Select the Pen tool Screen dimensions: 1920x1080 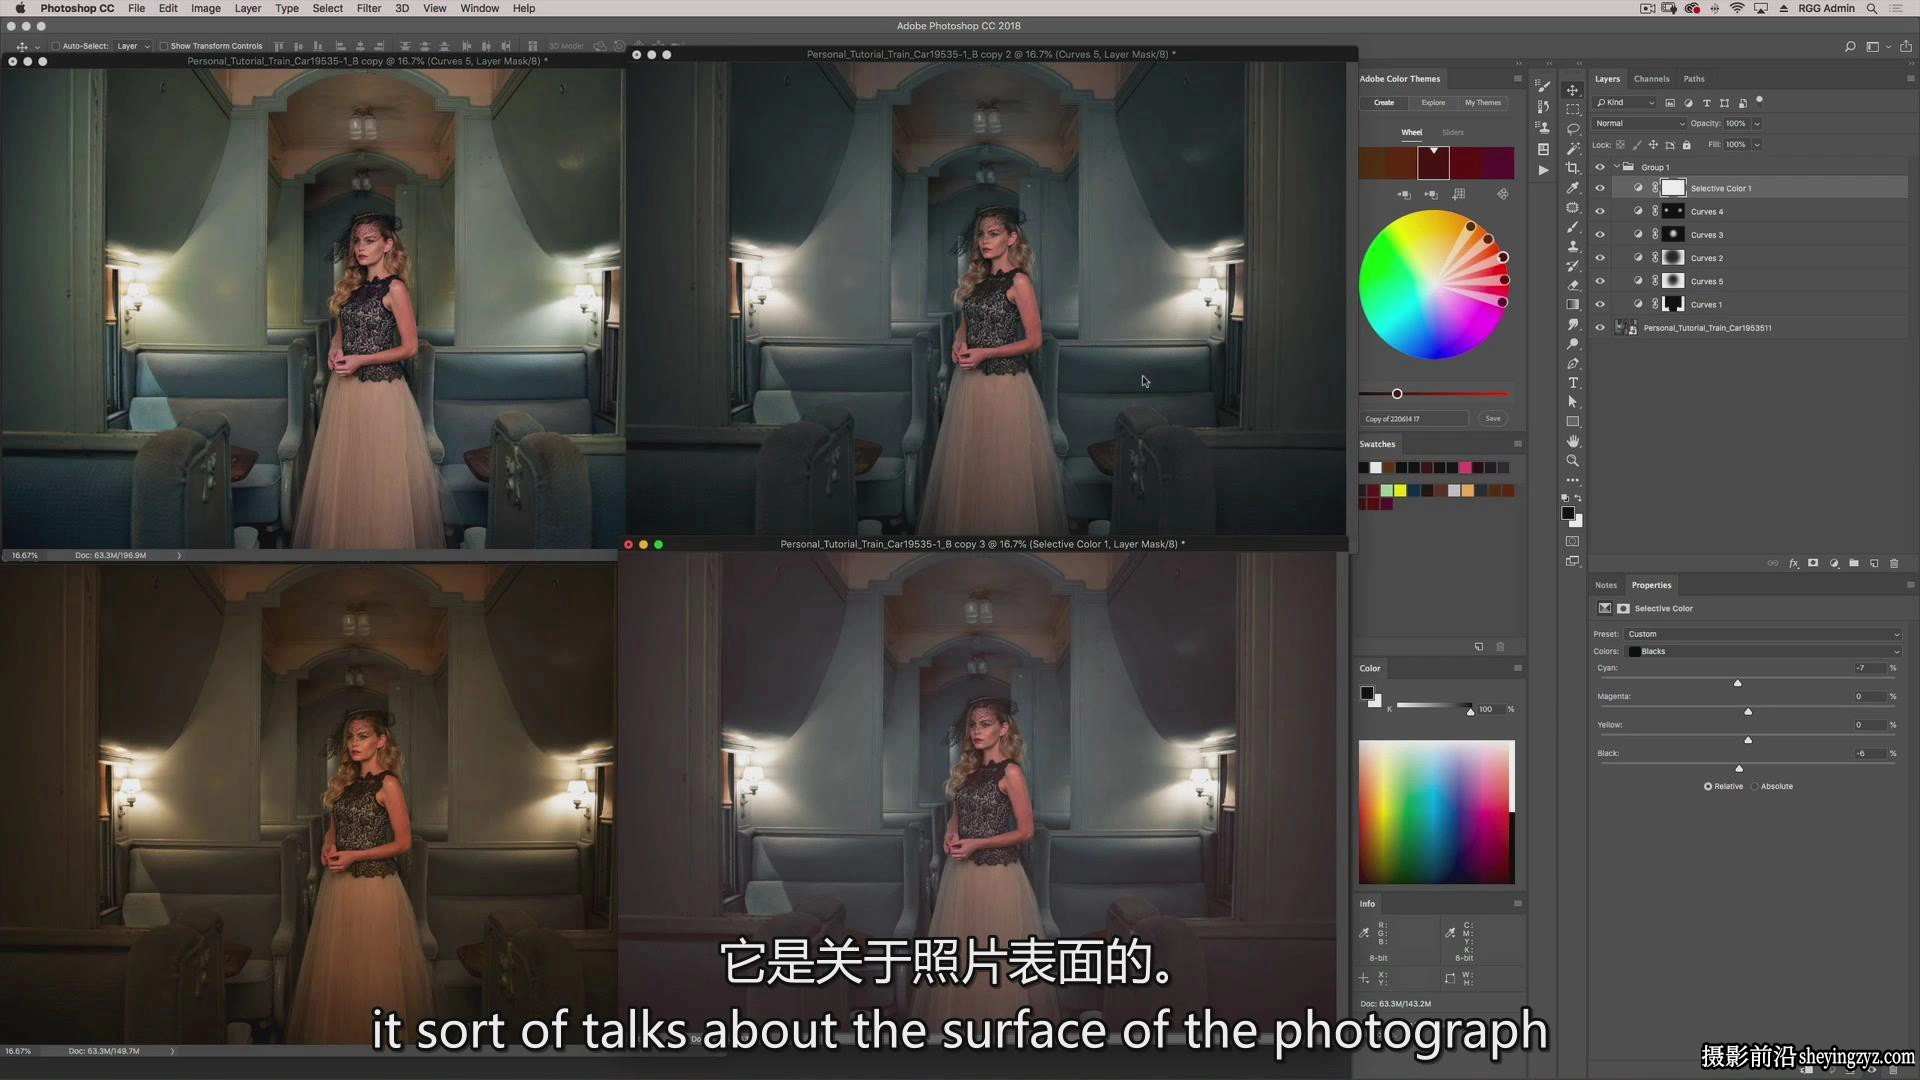point(1573,363)
